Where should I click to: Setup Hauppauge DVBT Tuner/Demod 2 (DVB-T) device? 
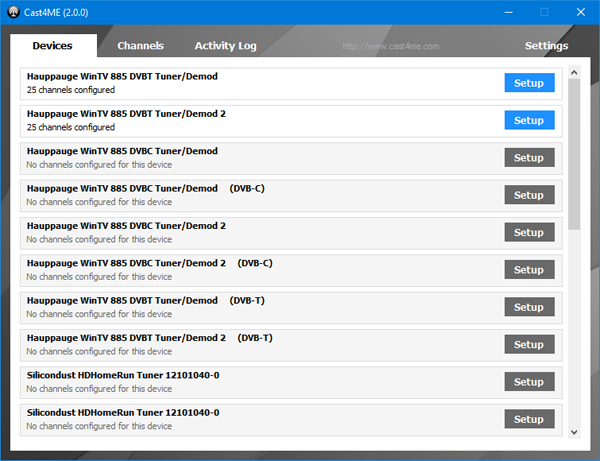pyautogui.click(x=529, y=344)
